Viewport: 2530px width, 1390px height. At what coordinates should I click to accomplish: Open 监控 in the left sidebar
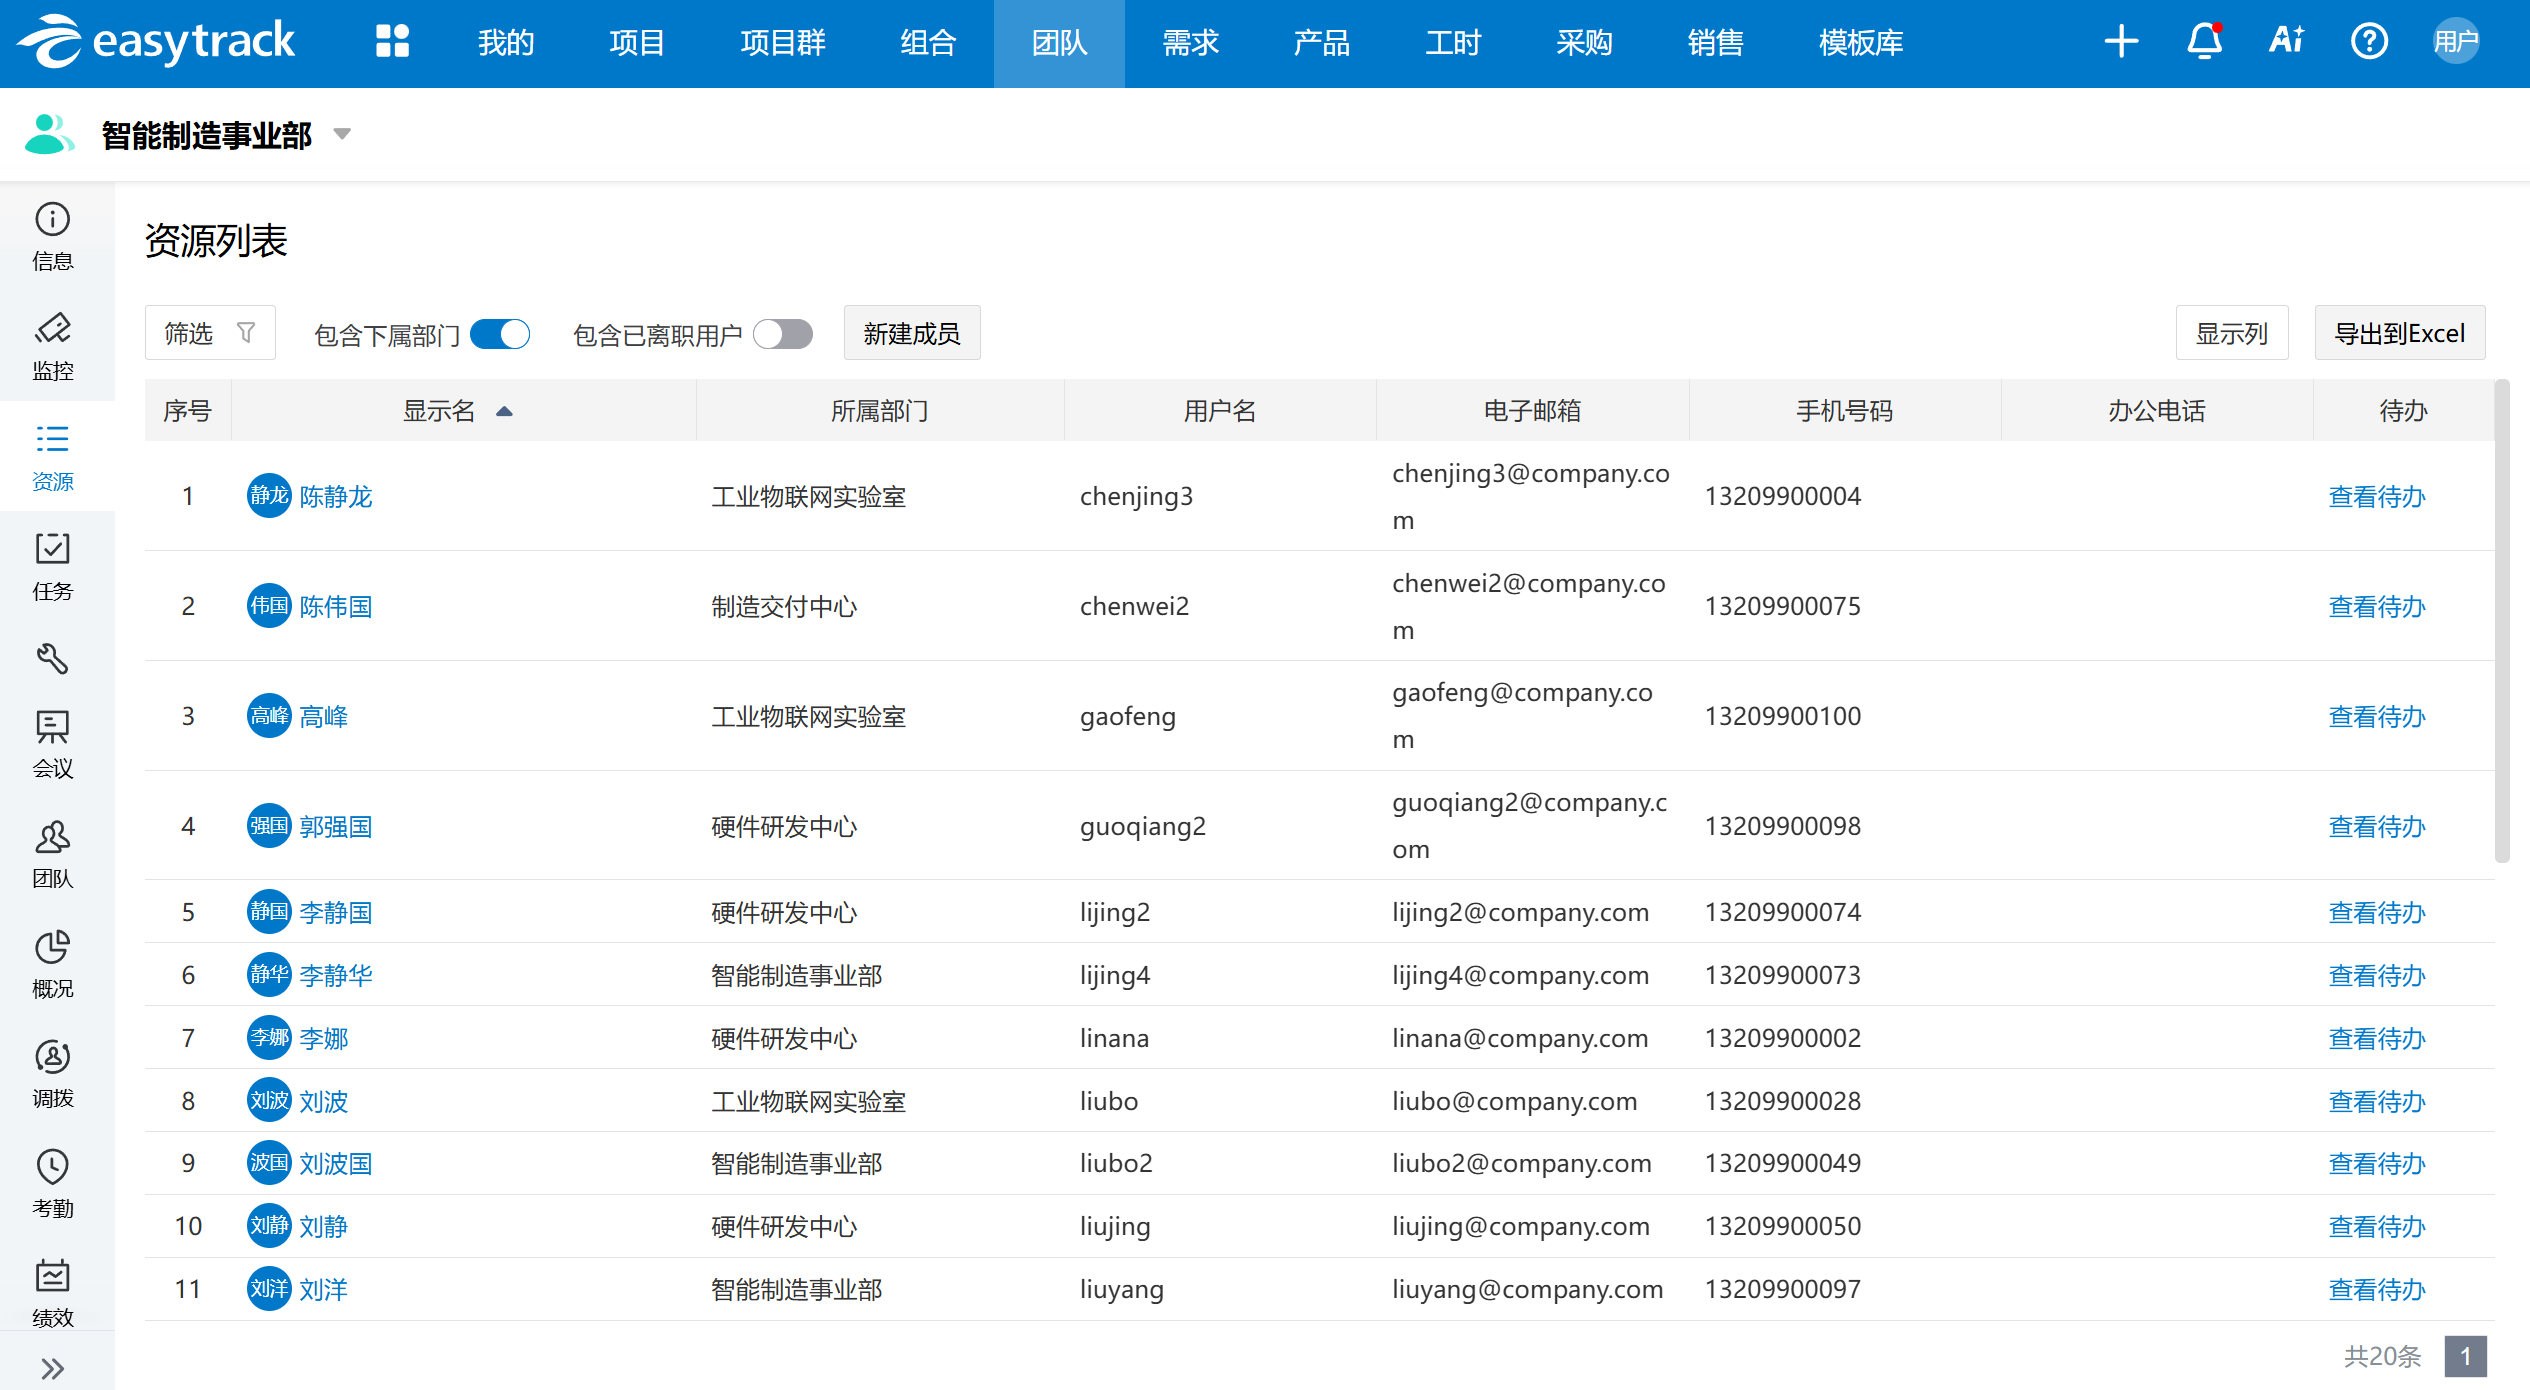[x=53, y=346]
